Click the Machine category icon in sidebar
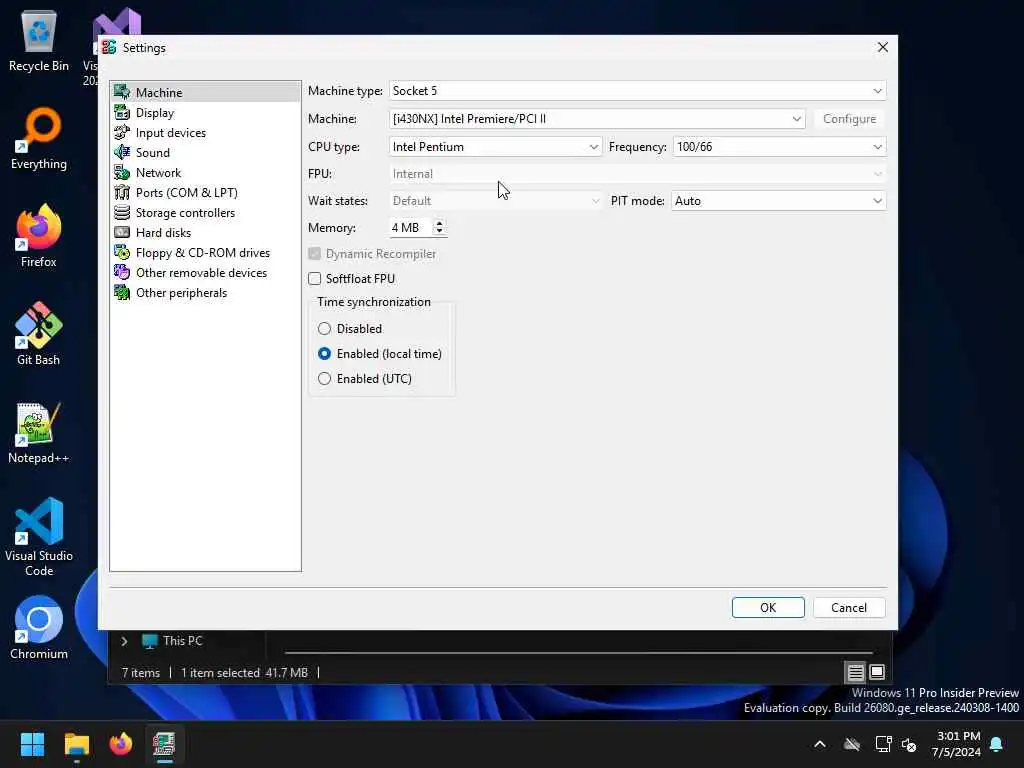The height and width of the screenshot is (768, 1024). coord(121,92)
